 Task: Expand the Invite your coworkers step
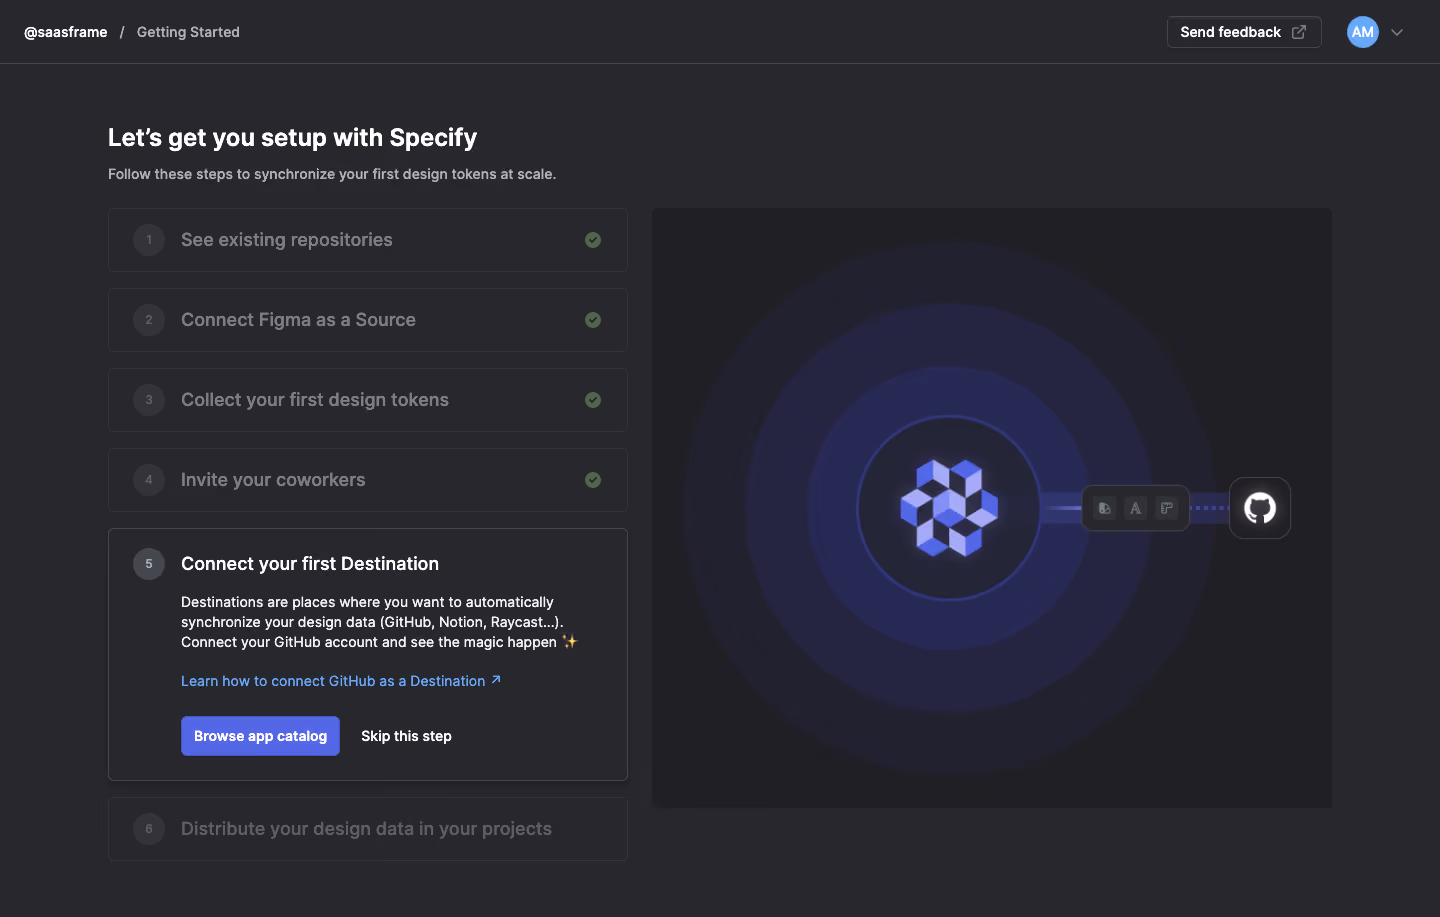tap(368, 480)
